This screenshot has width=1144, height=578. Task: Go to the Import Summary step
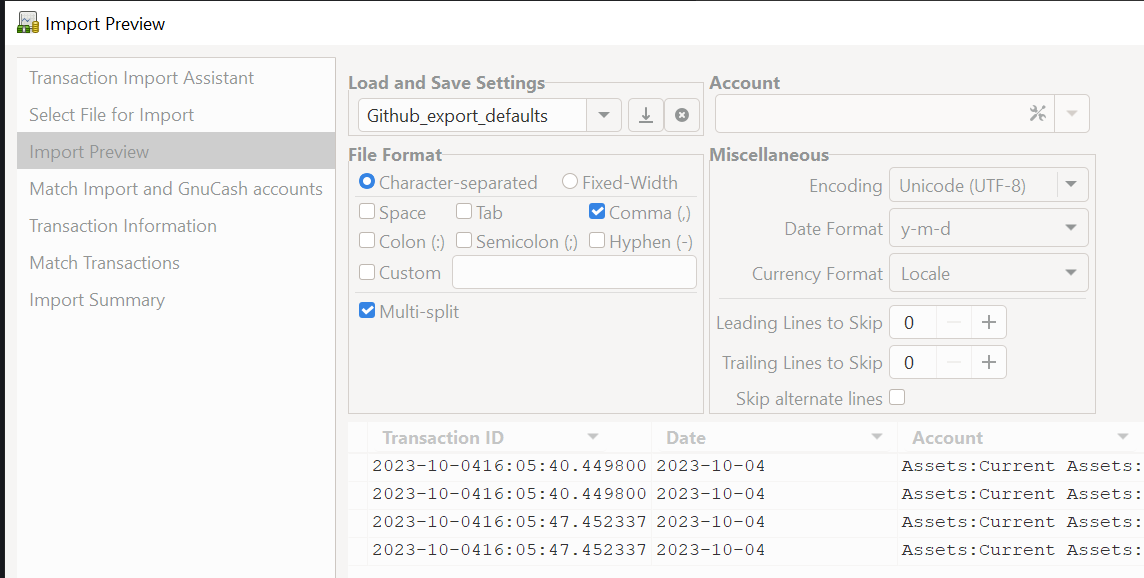pos(97,299)
